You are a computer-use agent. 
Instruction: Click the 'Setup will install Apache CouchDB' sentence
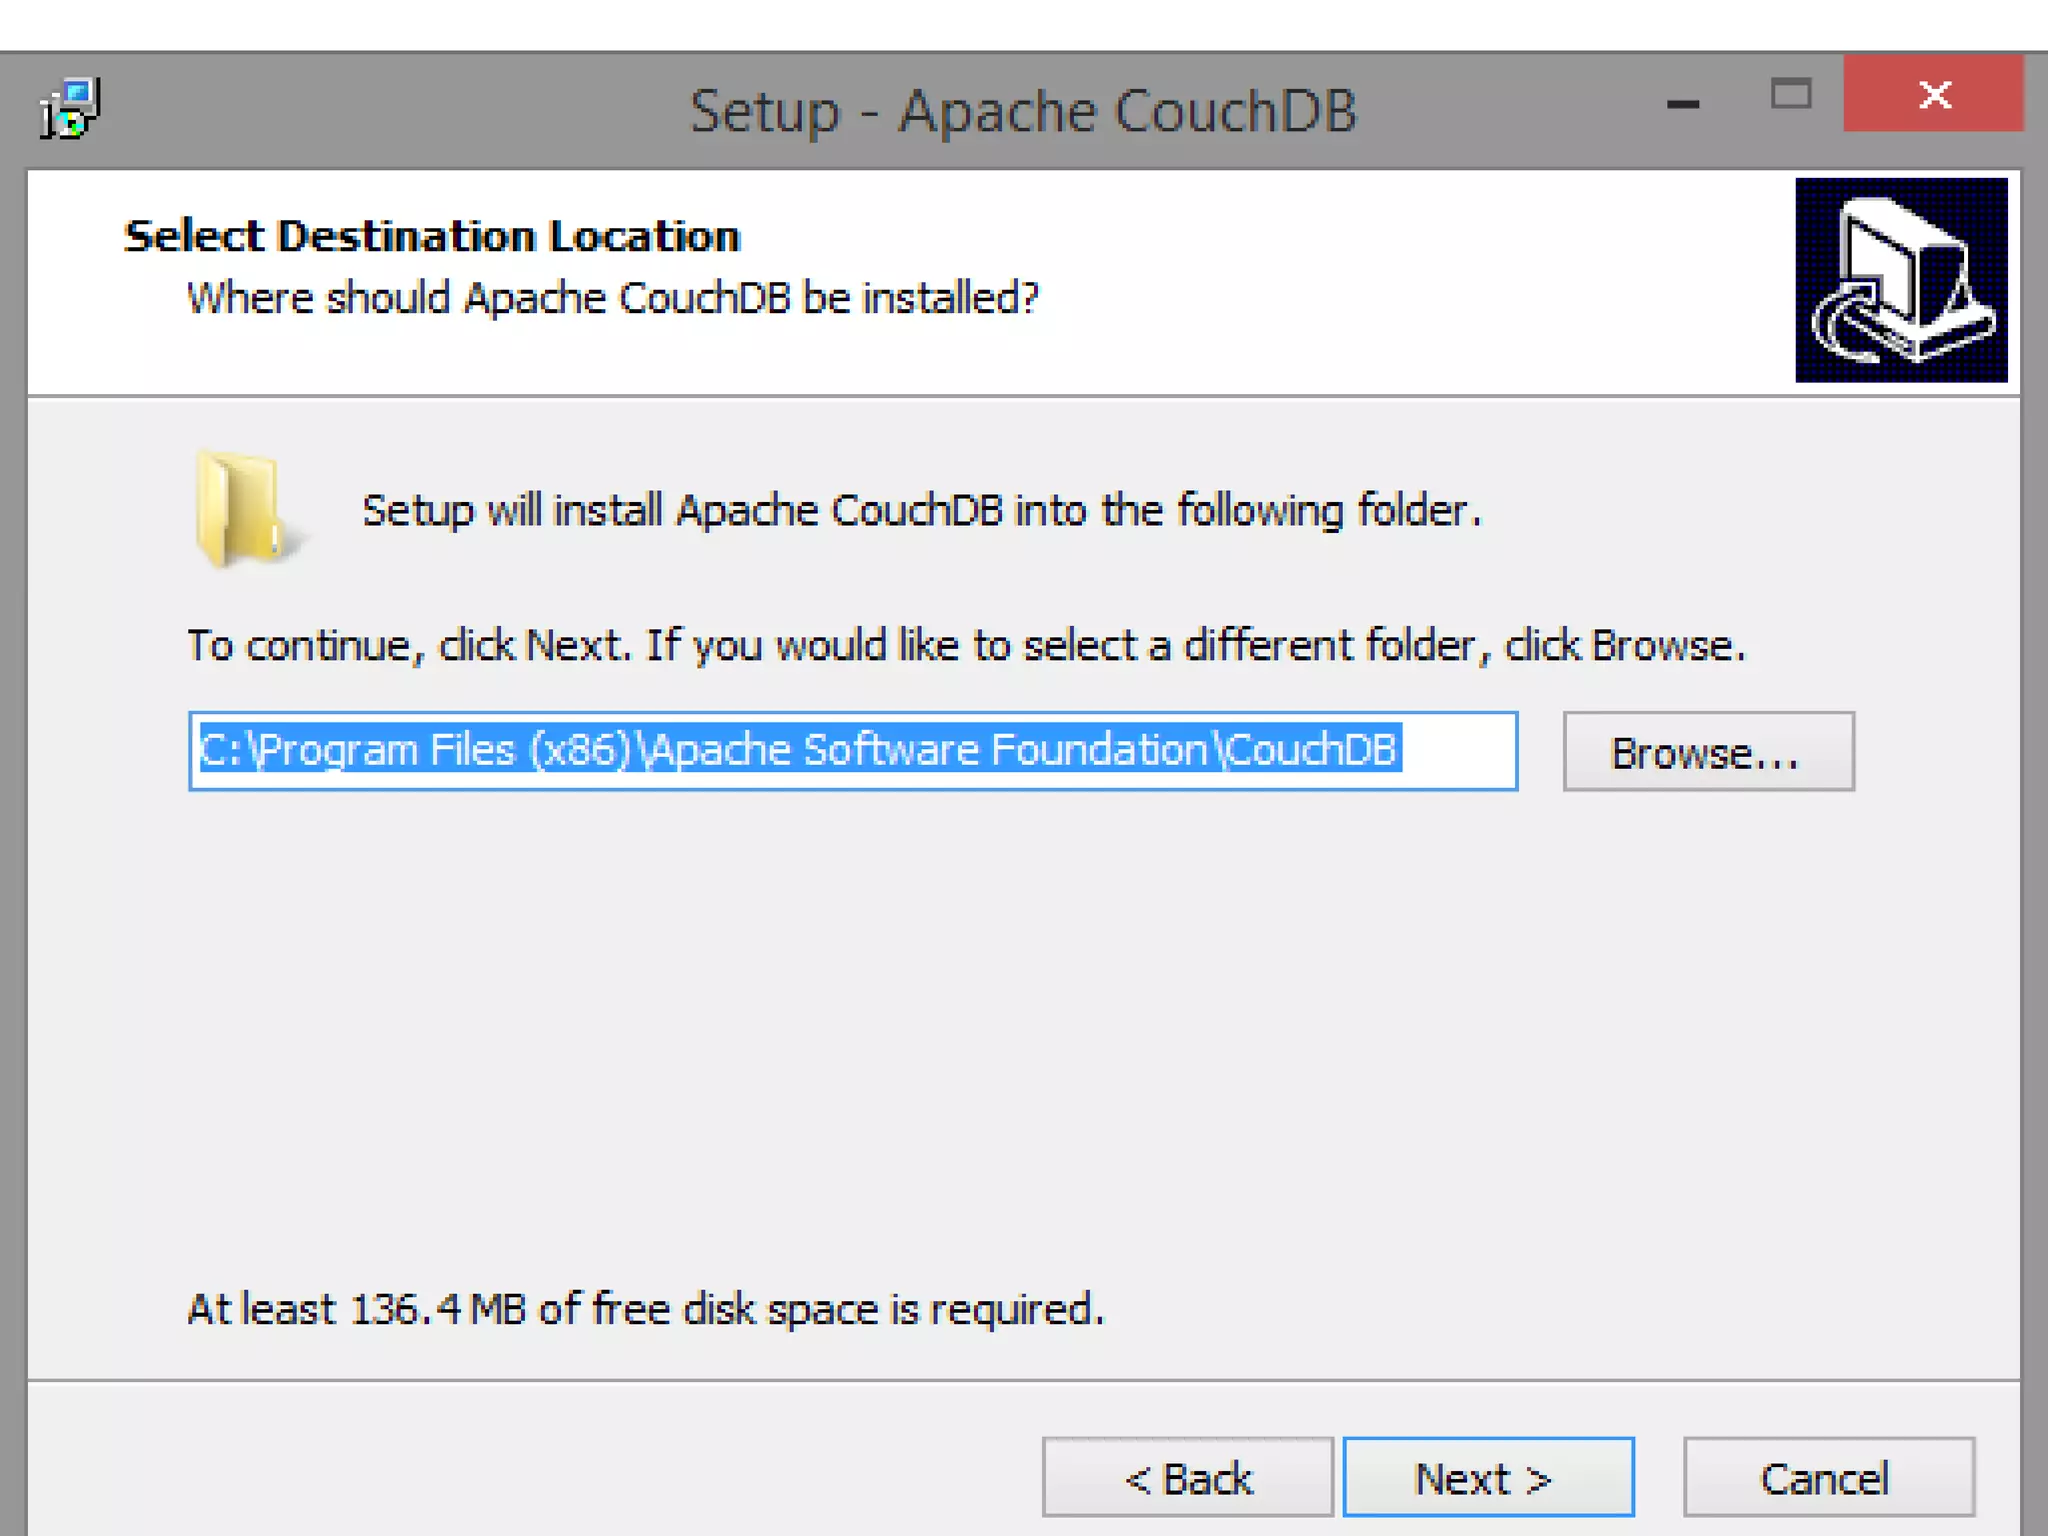coord(920,511)
